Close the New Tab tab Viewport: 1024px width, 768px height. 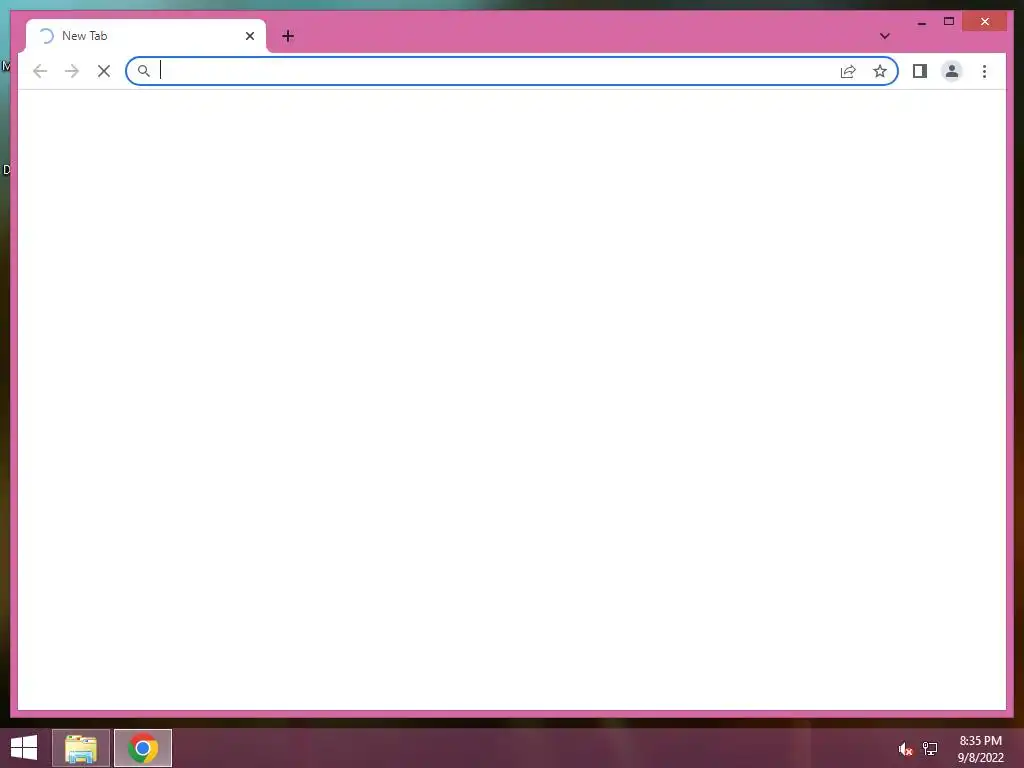(249, 36)
